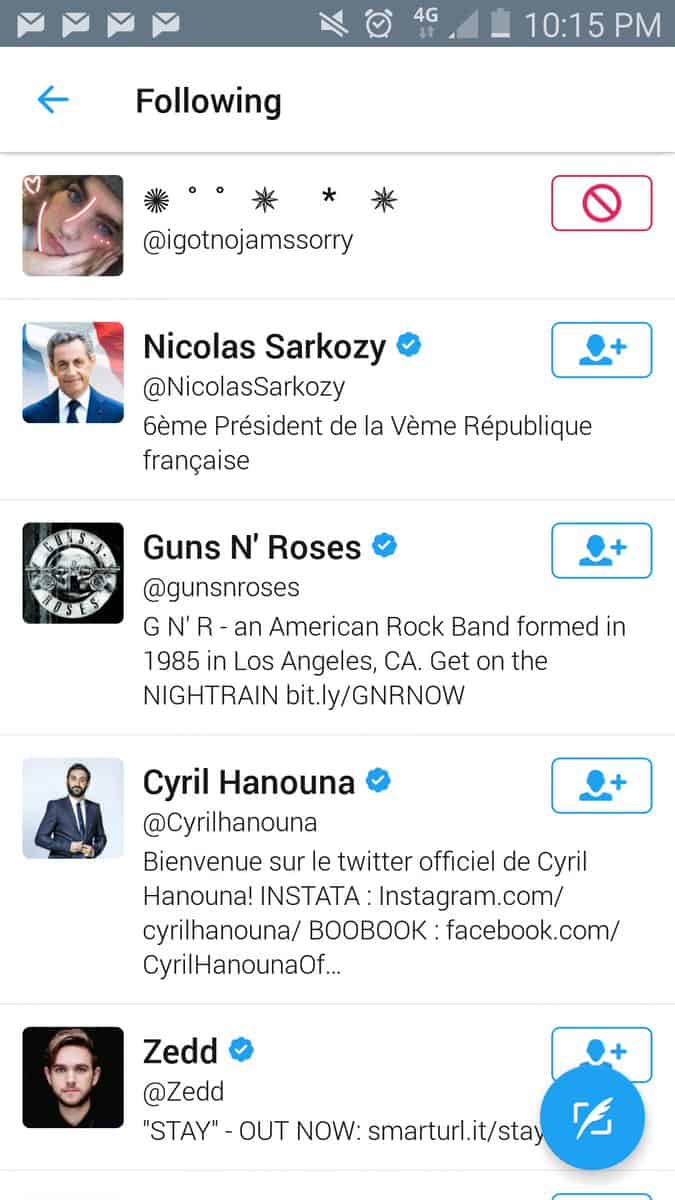
Task: Open the @gunsnroses handle
Action: coord(221,587)
